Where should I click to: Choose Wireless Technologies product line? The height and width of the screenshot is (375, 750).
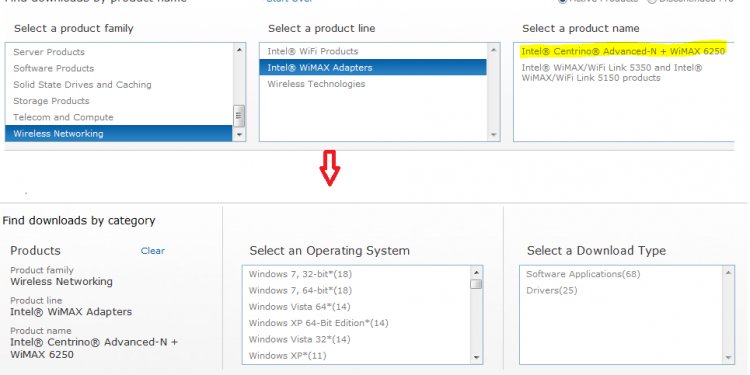[373, 84]
